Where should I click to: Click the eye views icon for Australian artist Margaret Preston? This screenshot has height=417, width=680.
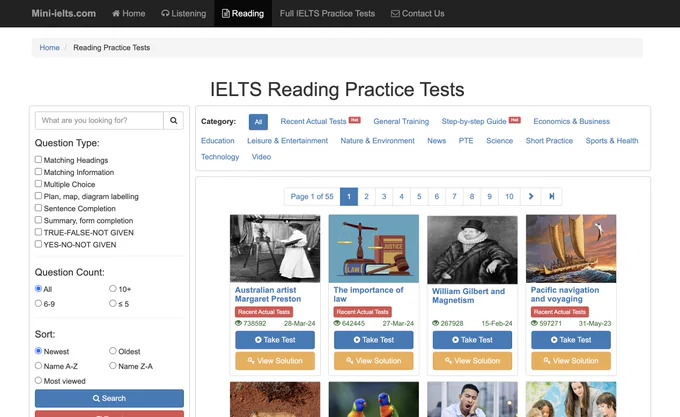click(238, 323)
